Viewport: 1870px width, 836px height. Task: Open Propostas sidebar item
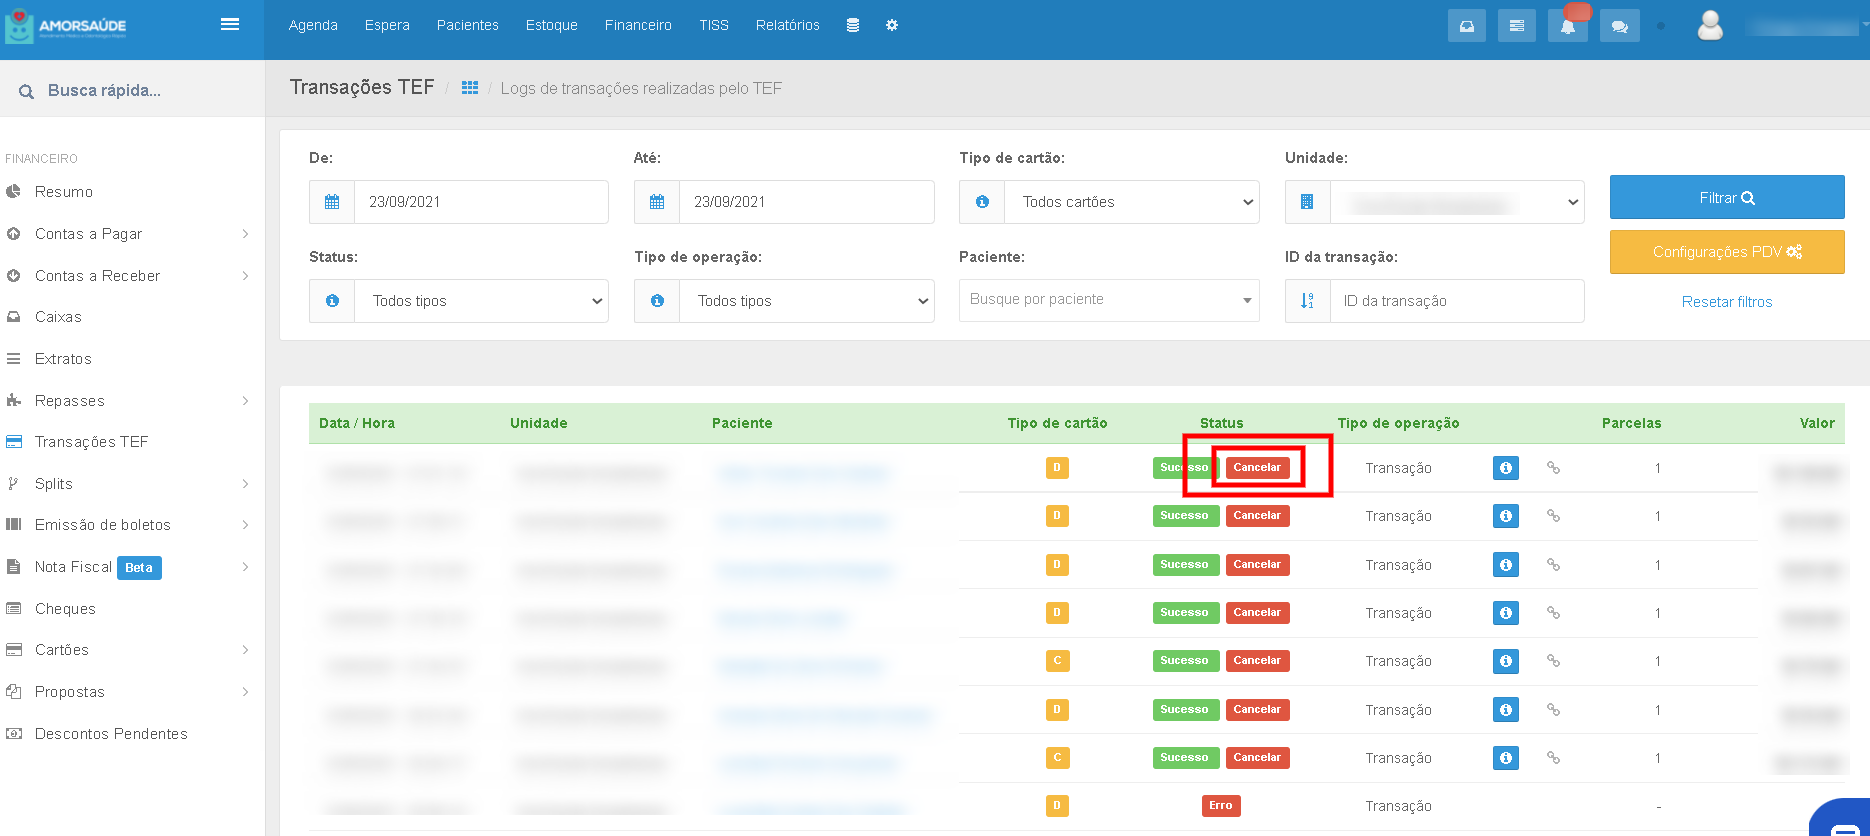click(x=132, y=692)
